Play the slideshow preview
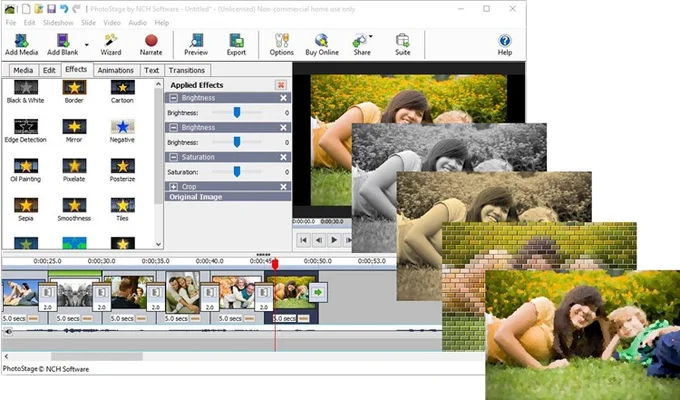Viewport: 680px width, 400px height. point(333,239)
